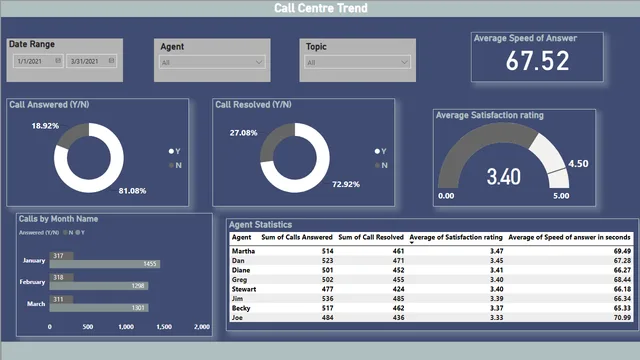Click the 4.50 gauge target label
Image resolution: width=640 pixels, height=360 pixels.
click(578, 164)
